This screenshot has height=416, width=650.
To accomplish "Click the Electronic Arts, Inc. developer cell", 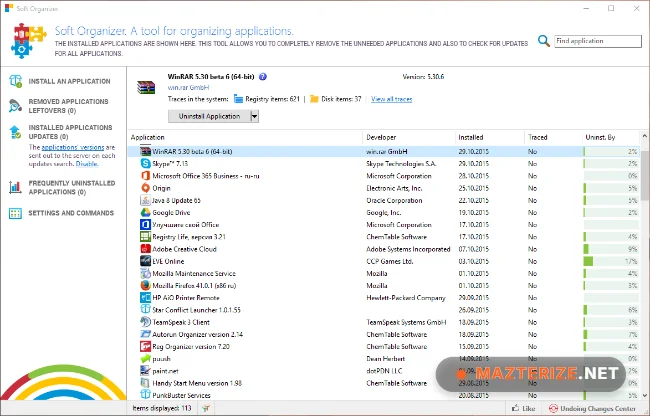I will pos(394,188).
